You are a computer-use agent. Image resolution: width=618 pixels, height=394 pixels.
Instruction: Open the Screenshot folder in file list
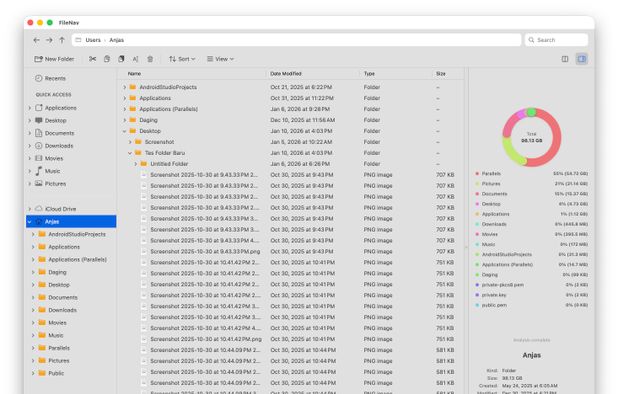[154, 142]
